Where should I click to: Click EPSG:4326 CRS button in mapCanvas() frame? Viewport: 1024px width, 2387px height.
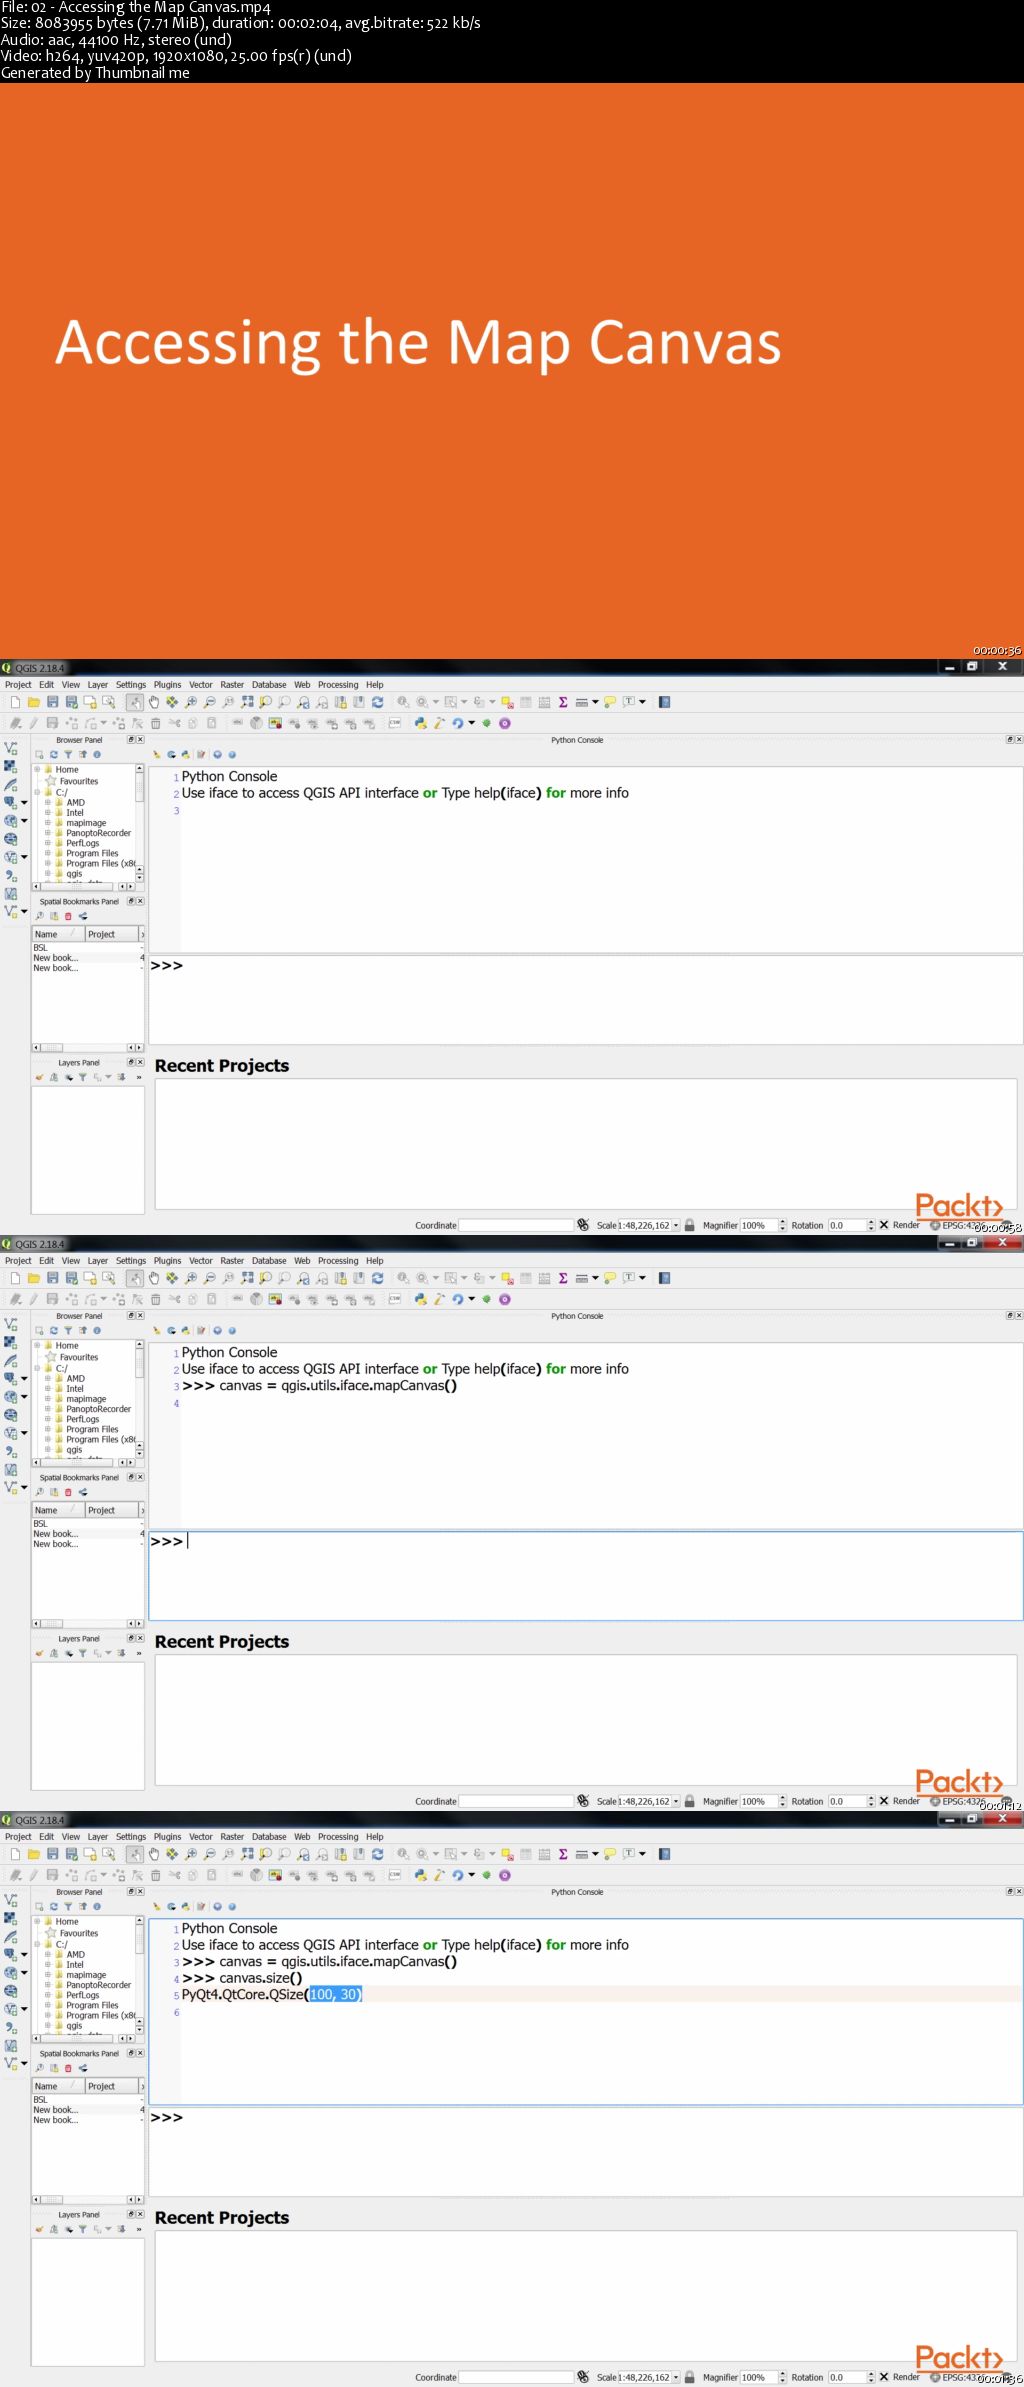coord(958,1801)
